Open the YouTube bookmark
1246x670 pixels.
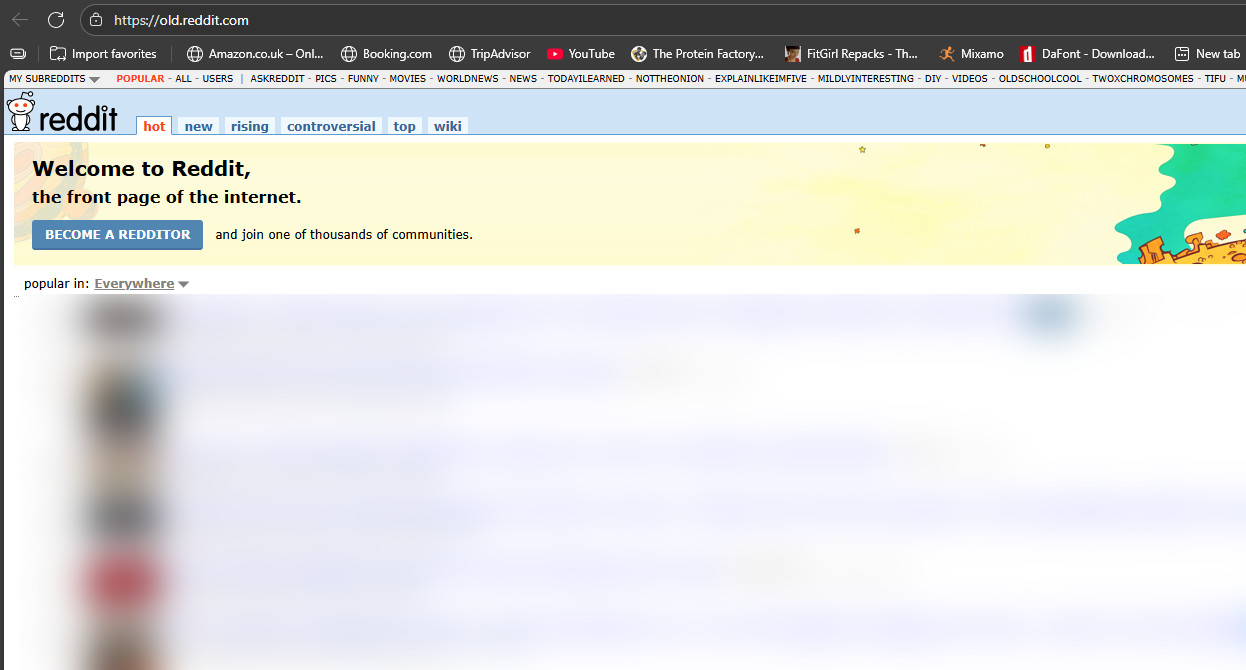tap(580, 54)
